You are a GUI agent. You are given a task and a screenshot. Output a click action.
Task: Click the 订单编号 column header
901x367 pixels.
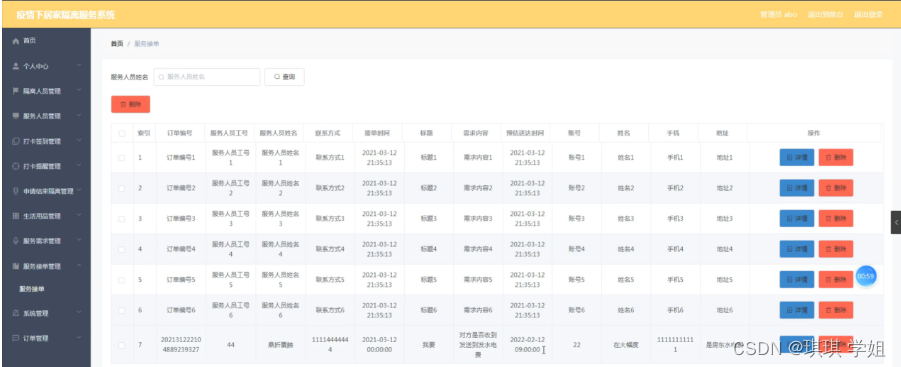click(x=180, y=133)
